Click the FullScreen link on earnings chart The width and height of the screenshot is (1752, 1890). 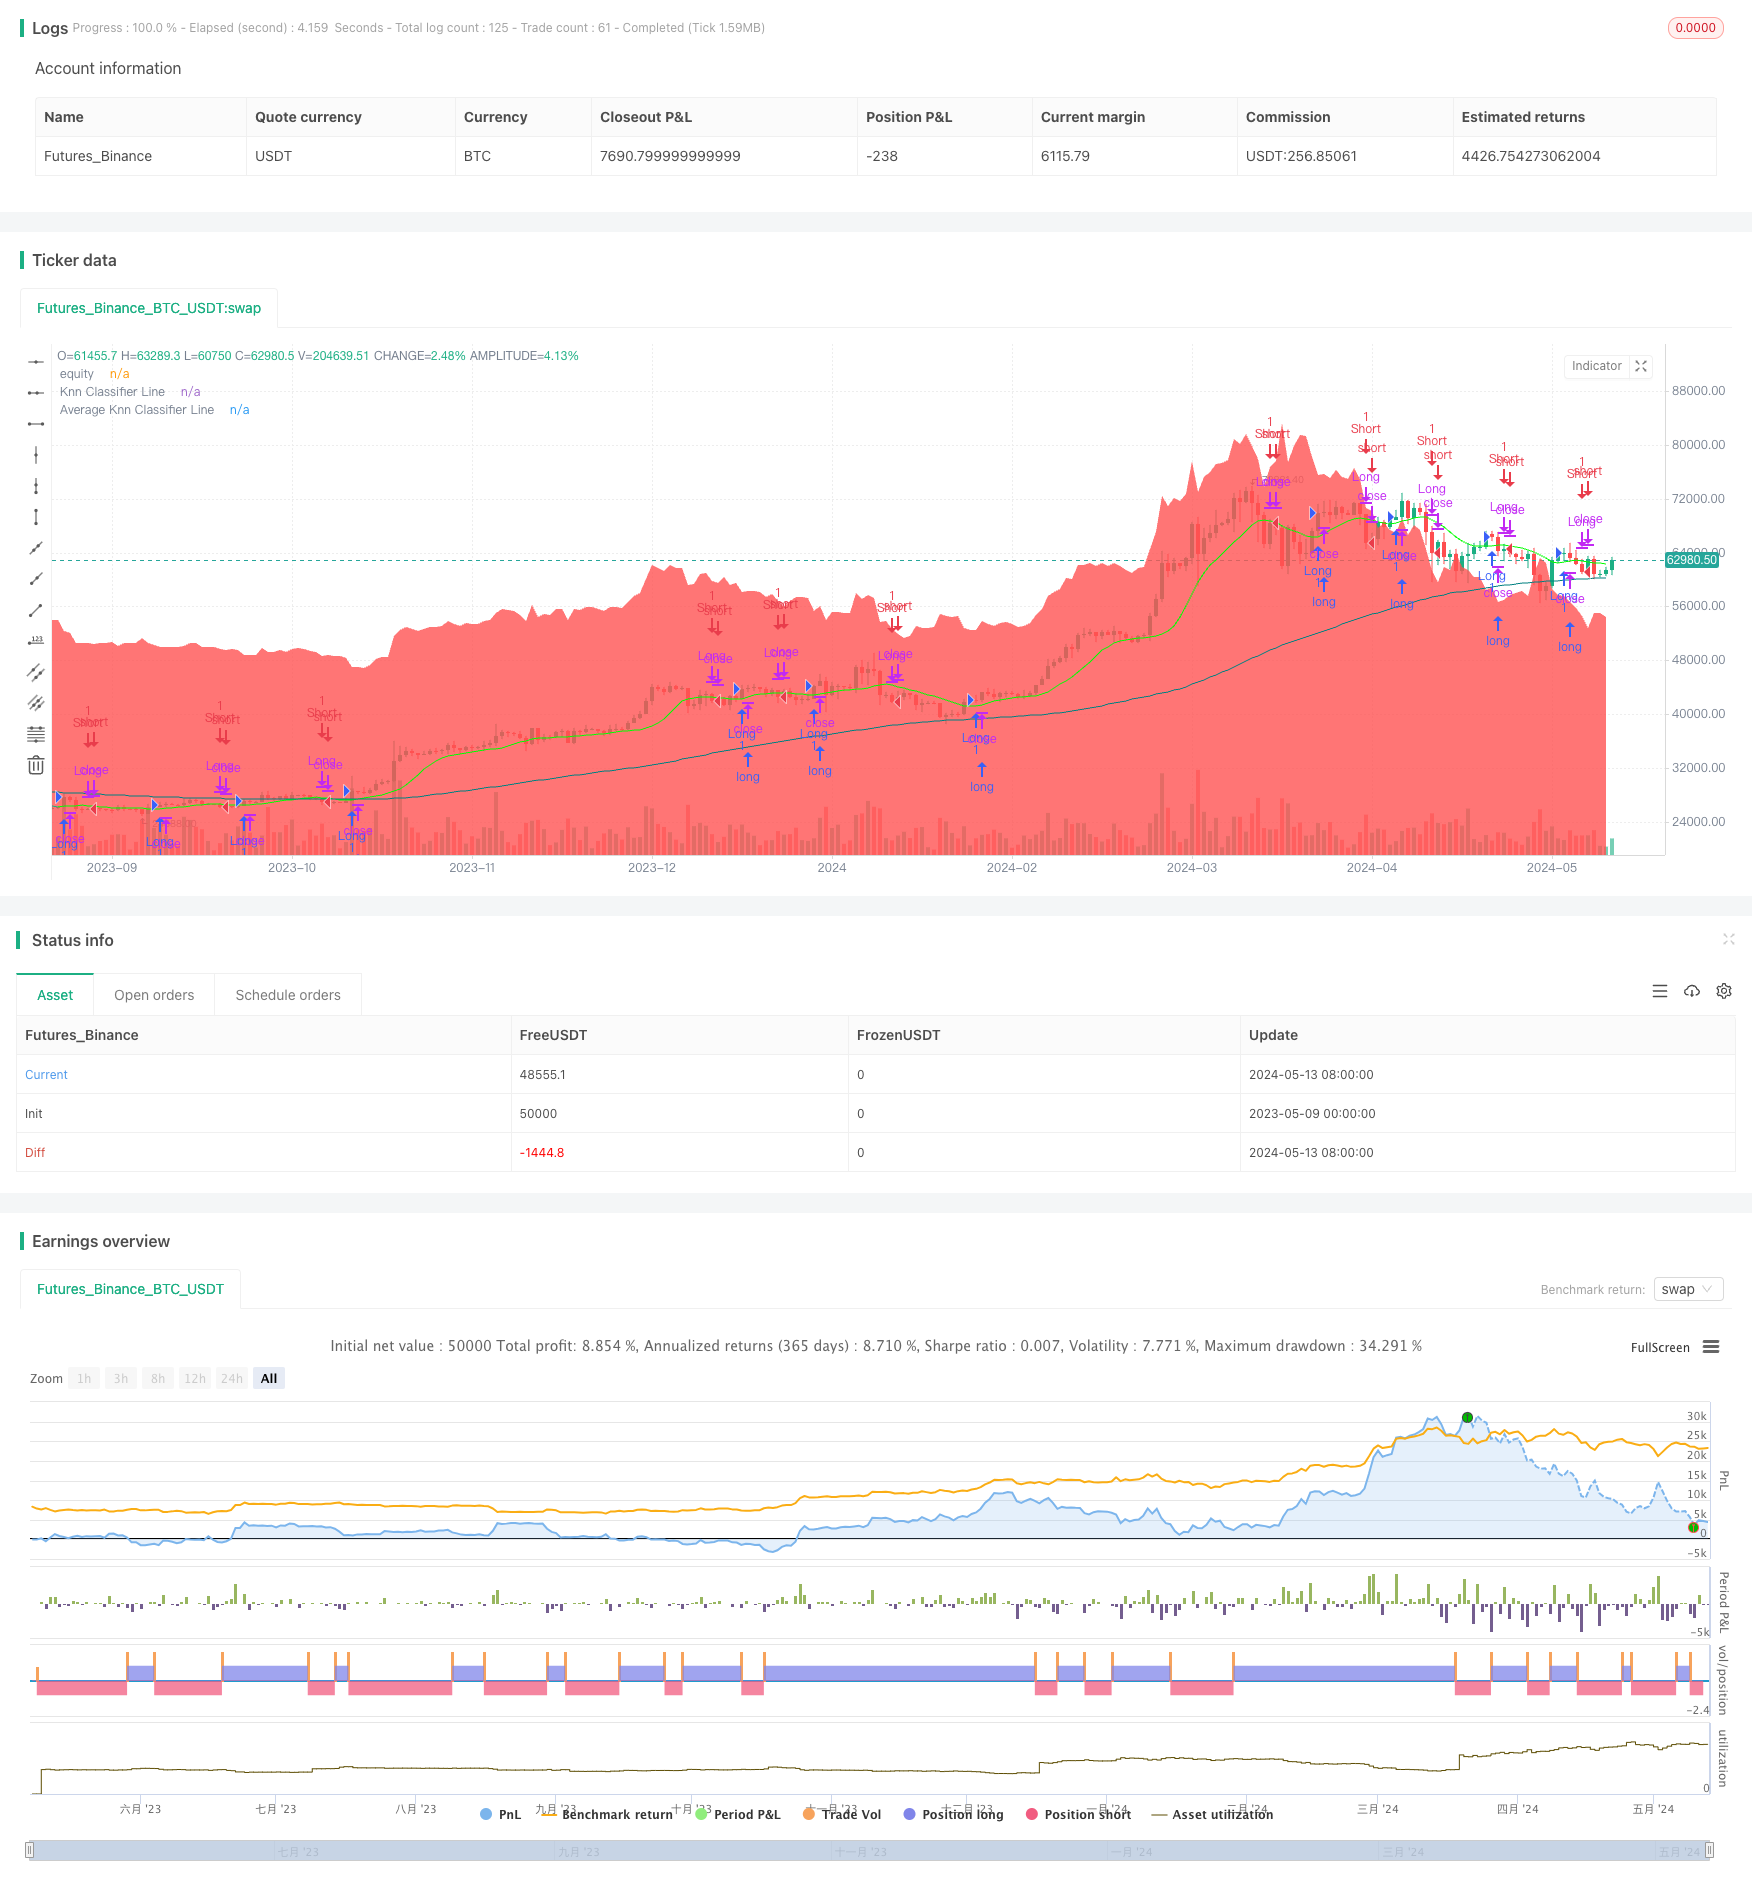click(1660, 1347)
